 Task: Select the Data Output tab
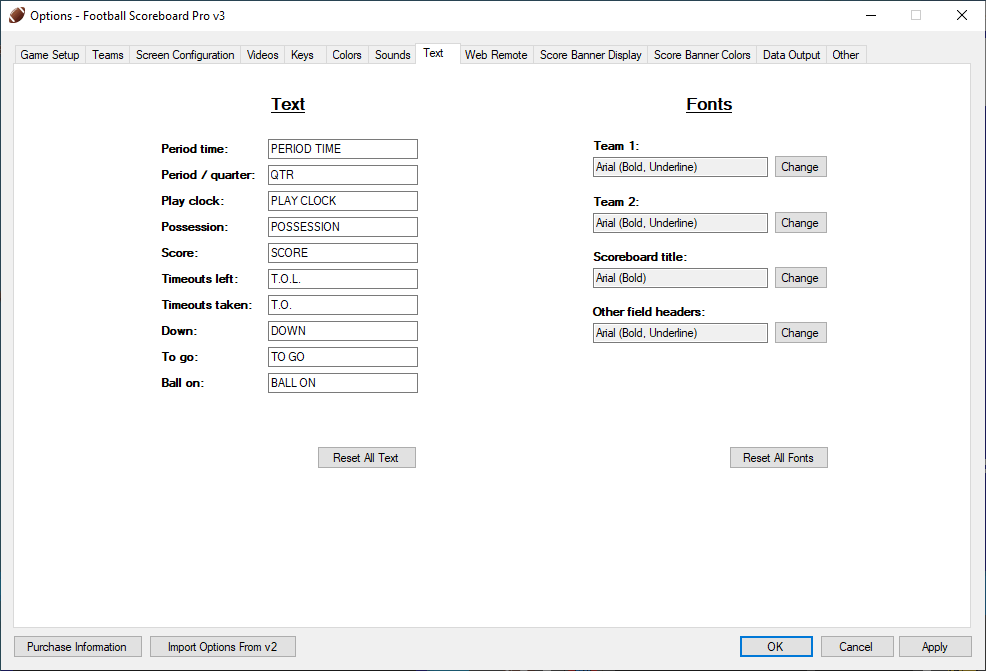[x=791, y=55]
